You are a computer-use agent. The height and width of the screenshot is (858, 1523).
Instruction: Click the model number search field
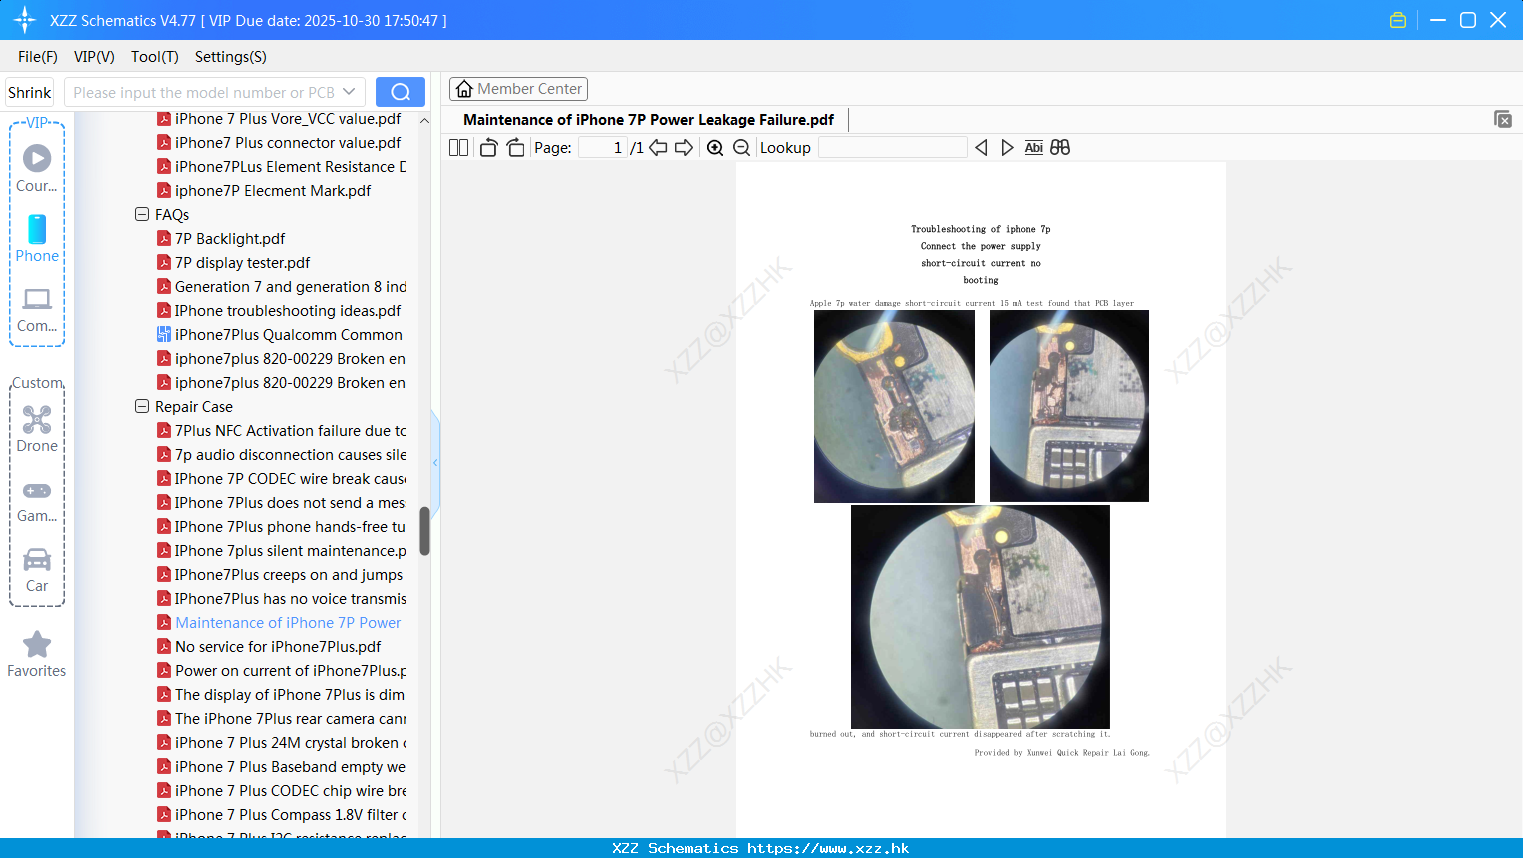tap(204, 92)
